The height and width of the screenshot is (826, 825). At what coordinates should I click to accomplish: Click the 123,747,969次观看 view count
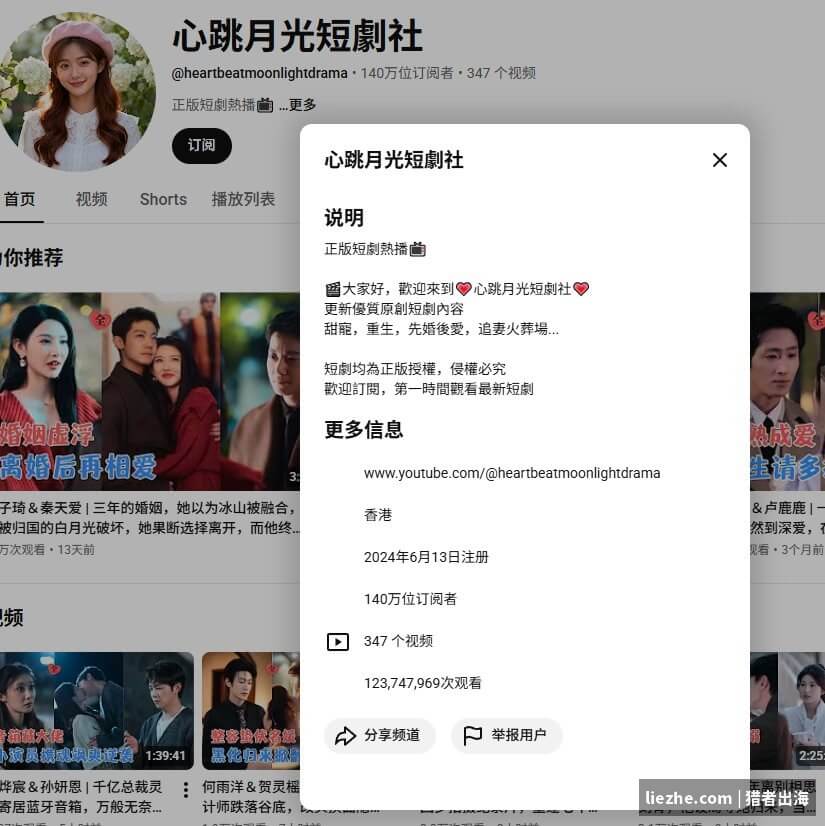(x=423, y=683)
